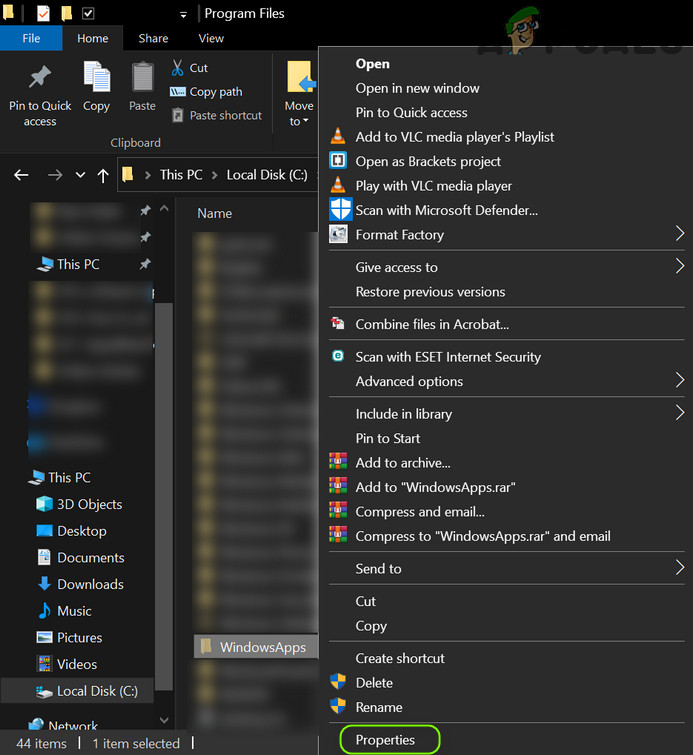This screenshot has width=693, height=755.
Task: Click the Pin to Quick access ribbon icon
Action: 40,78
